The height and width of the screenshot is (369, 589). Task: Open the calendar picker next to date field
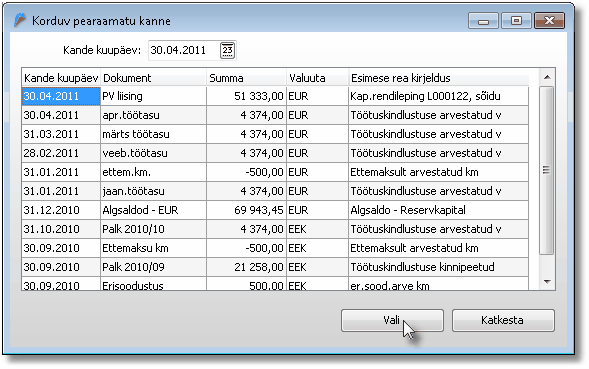(x=227, y=50)
